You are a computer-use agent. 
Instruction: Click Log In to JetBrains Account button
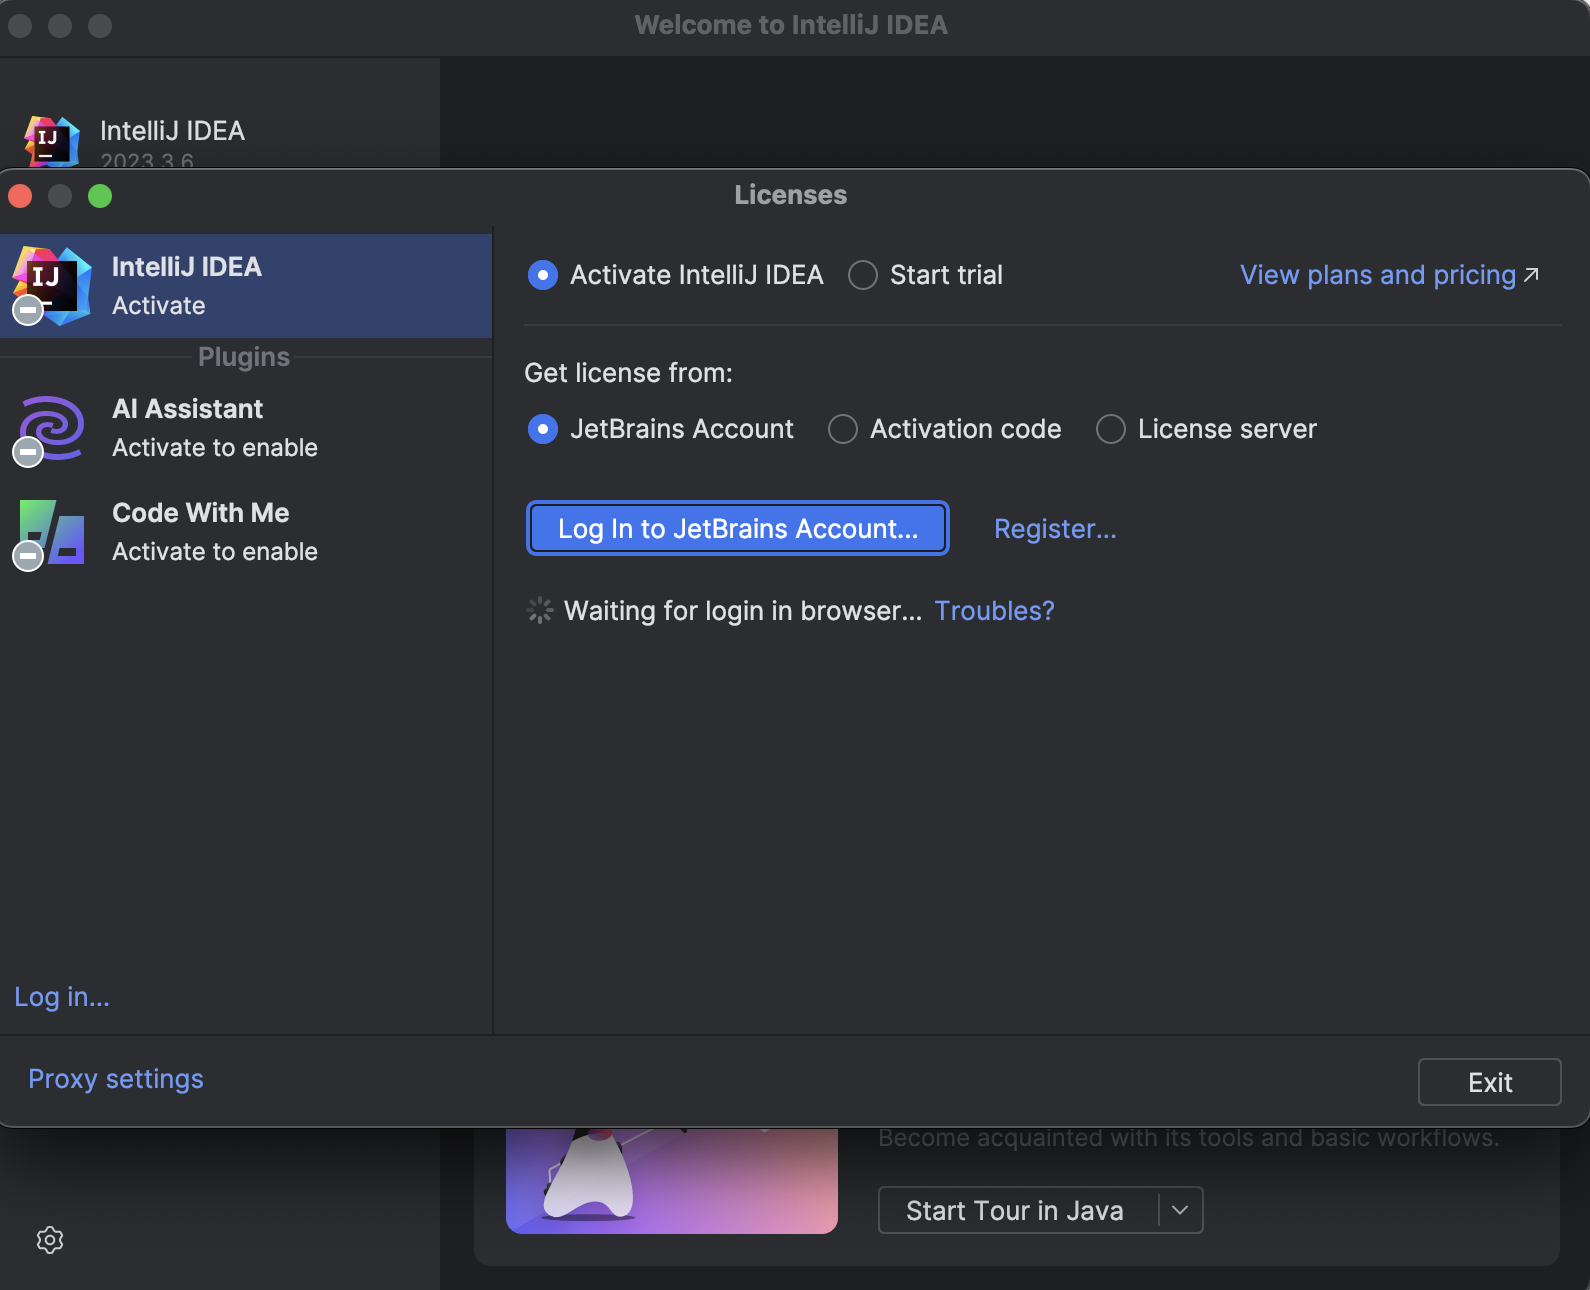(x=738, y=528)
